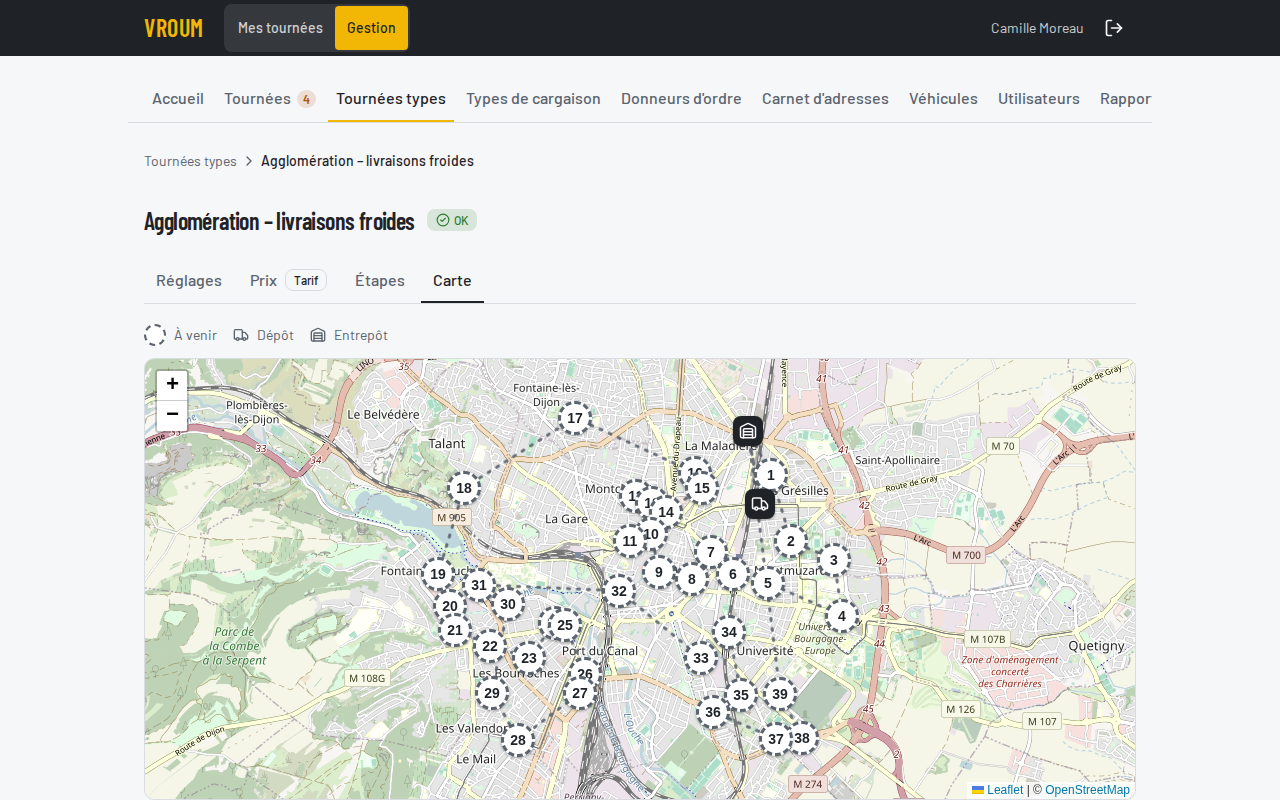Open the Types de cargaison tab

click(533, 98)
